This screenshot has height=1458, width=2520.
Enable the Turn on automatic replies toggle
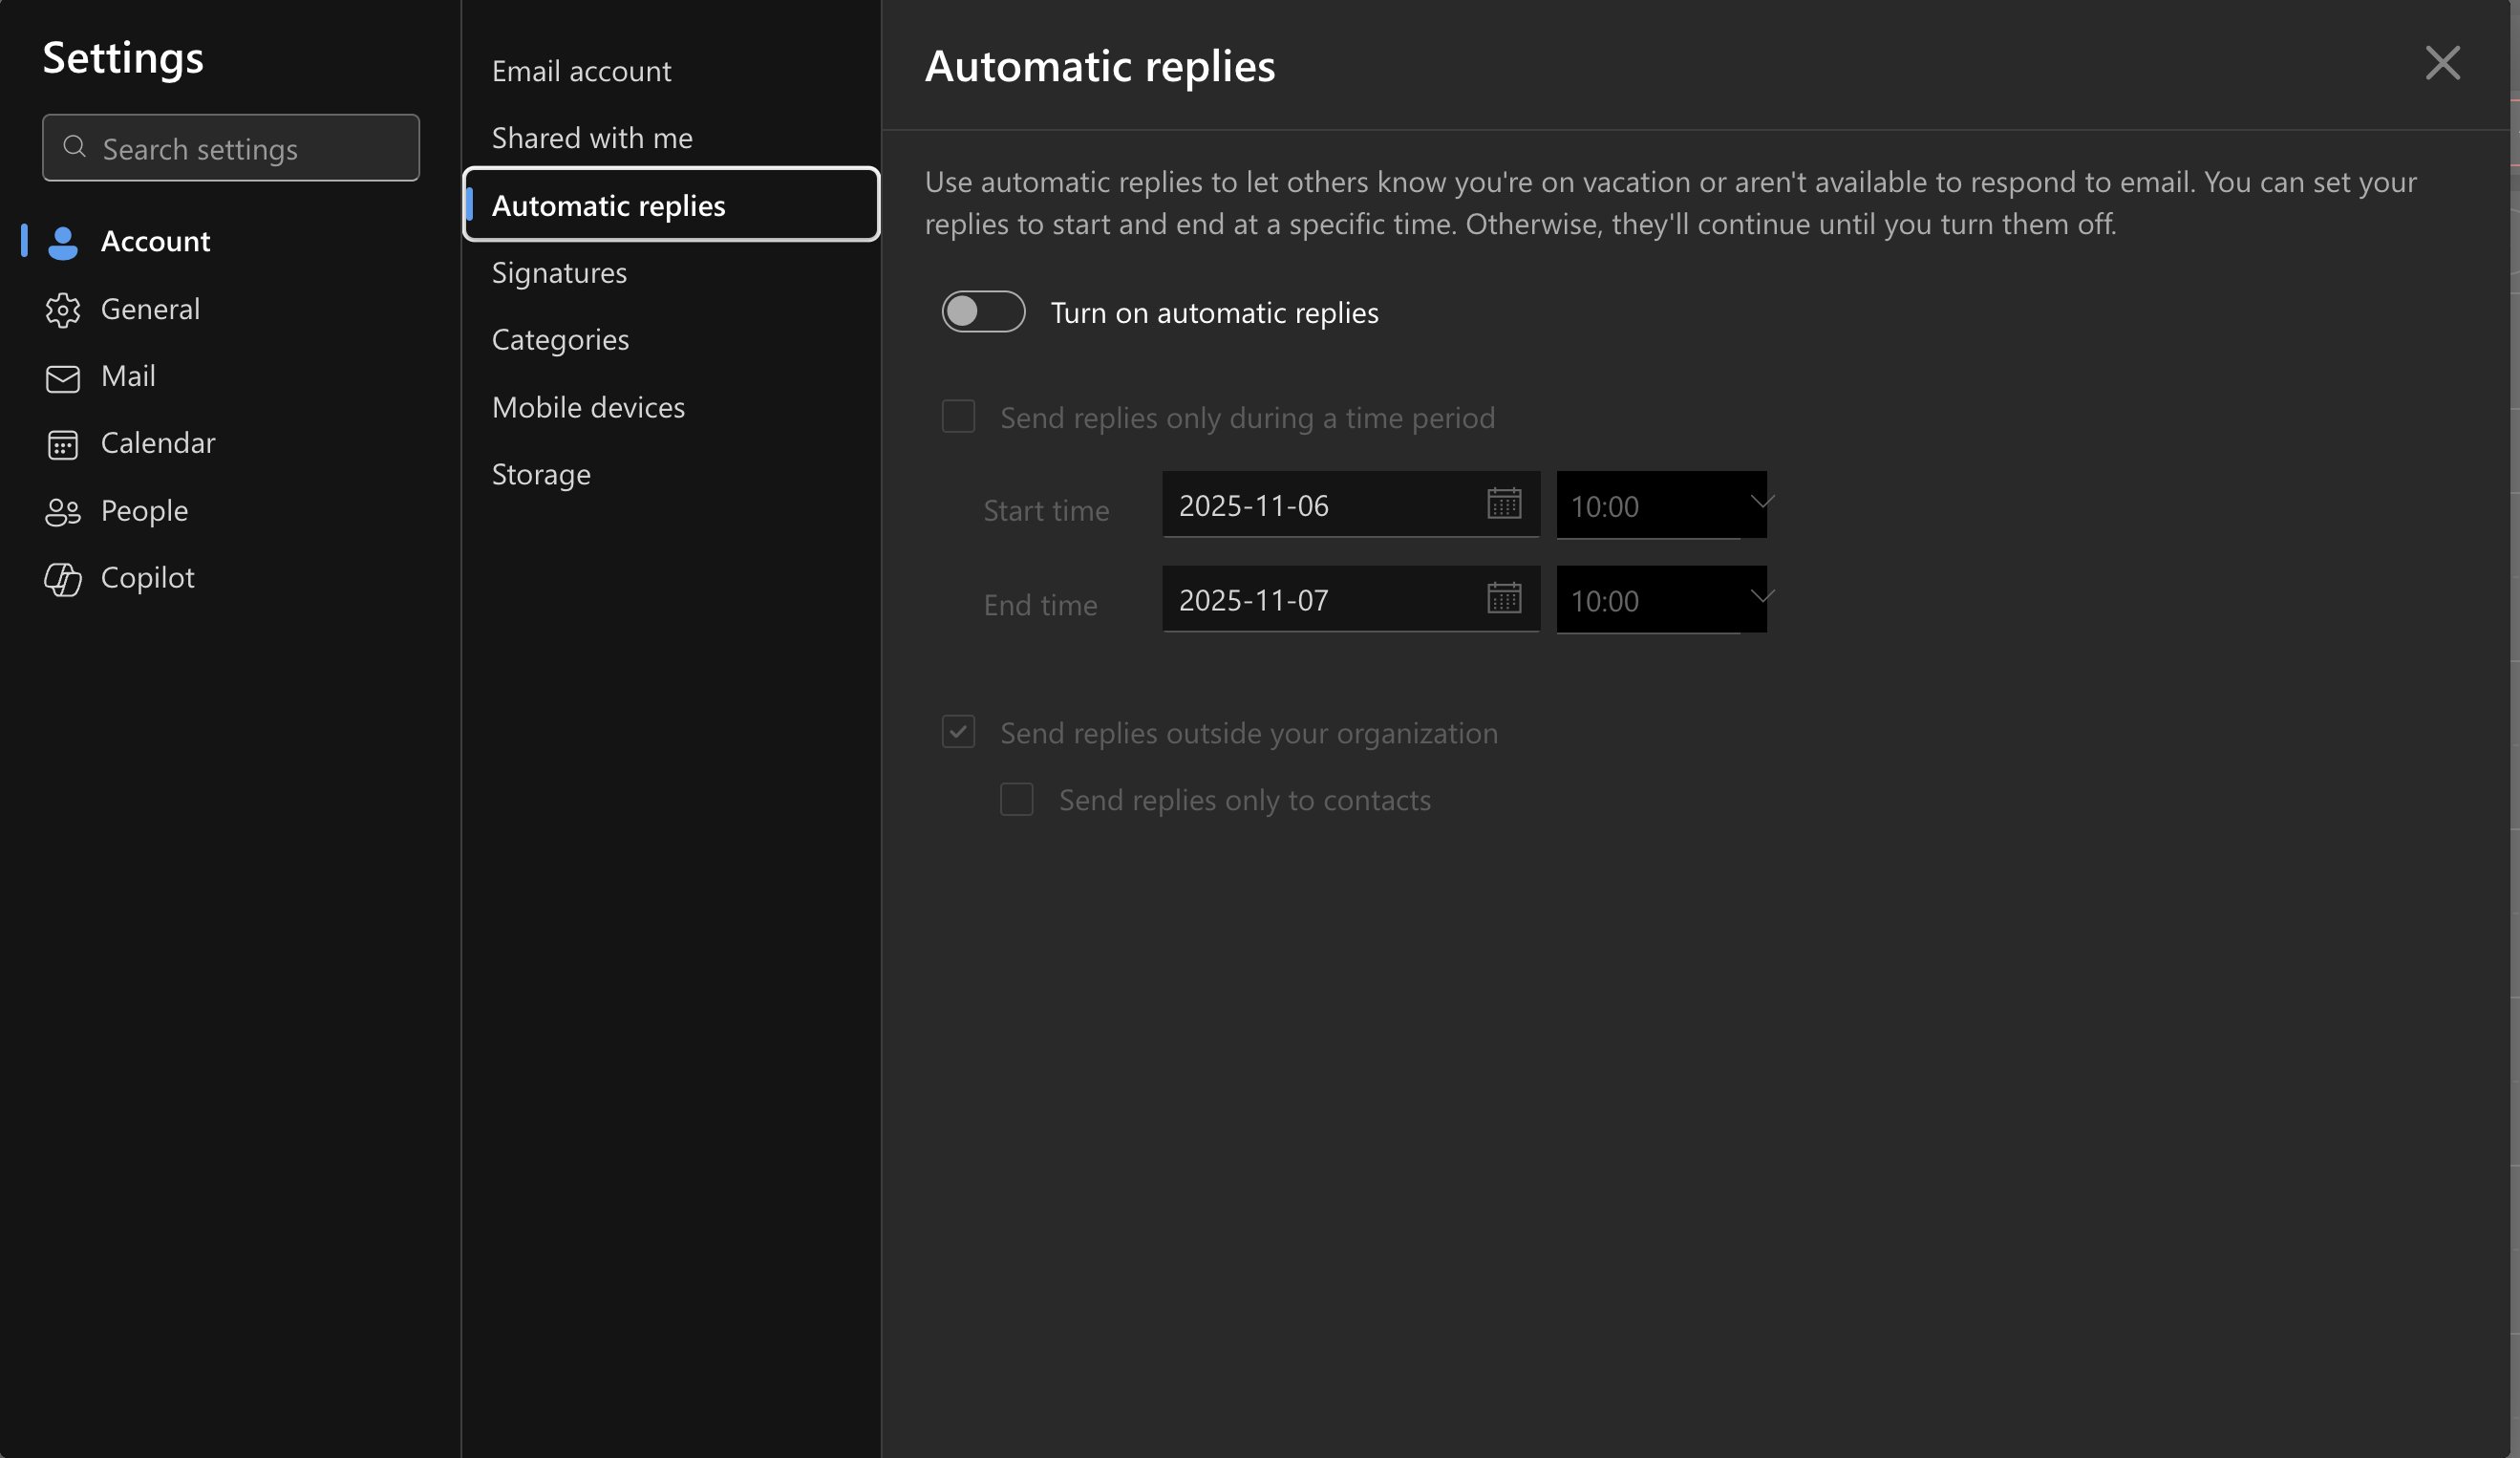(983, 312)
